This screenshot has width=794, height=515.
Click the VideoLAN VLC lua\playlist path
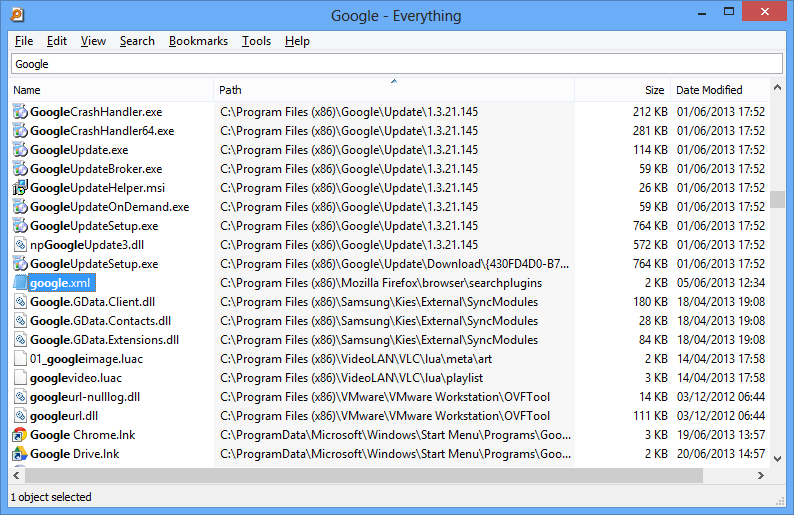(x=351, y=378)
